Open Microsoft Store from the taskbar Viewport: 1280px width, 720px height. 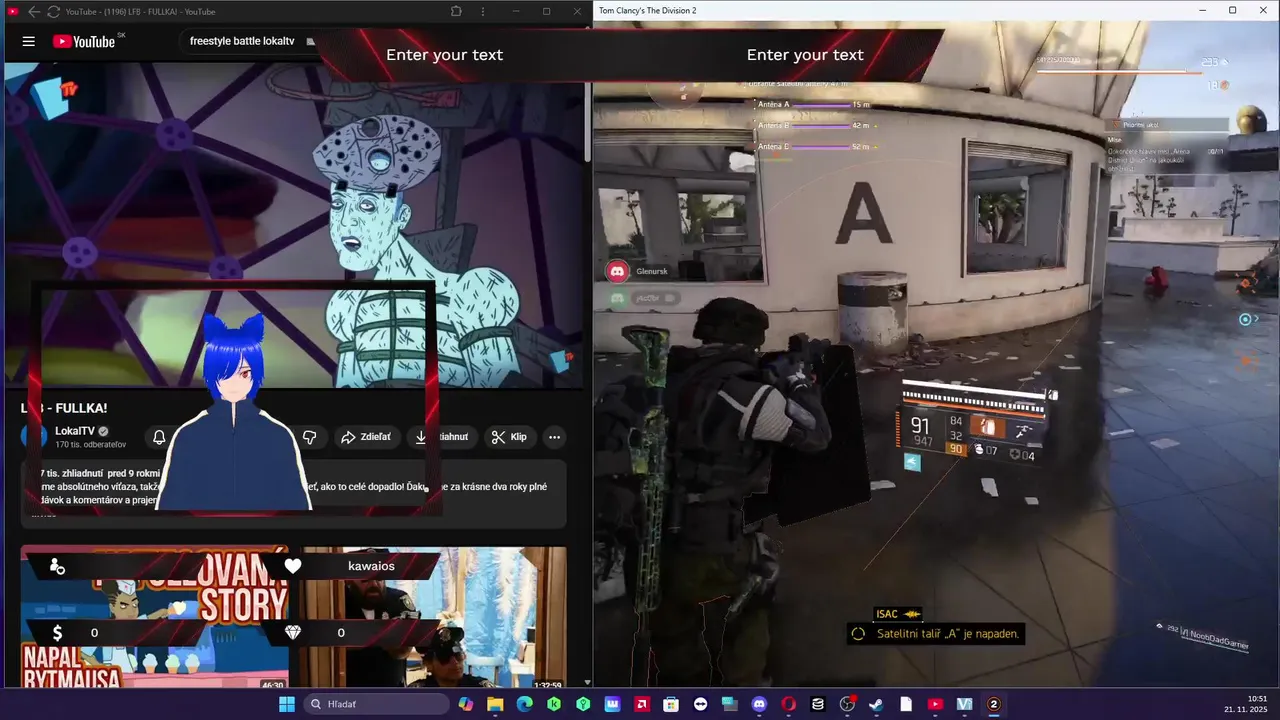pyautogui.click(x=671, y=704)
